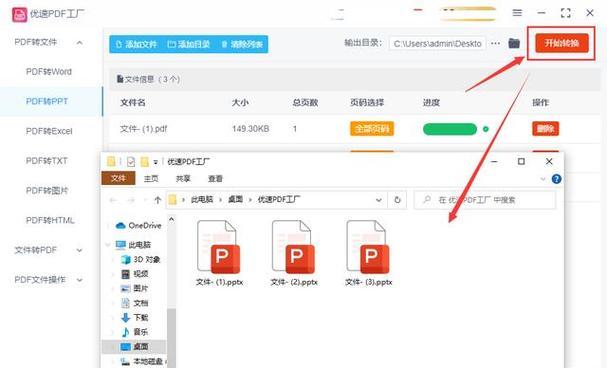Select the file 文件- (3).pptx
This screenshot has width=607, height=368.
[369, 253]
